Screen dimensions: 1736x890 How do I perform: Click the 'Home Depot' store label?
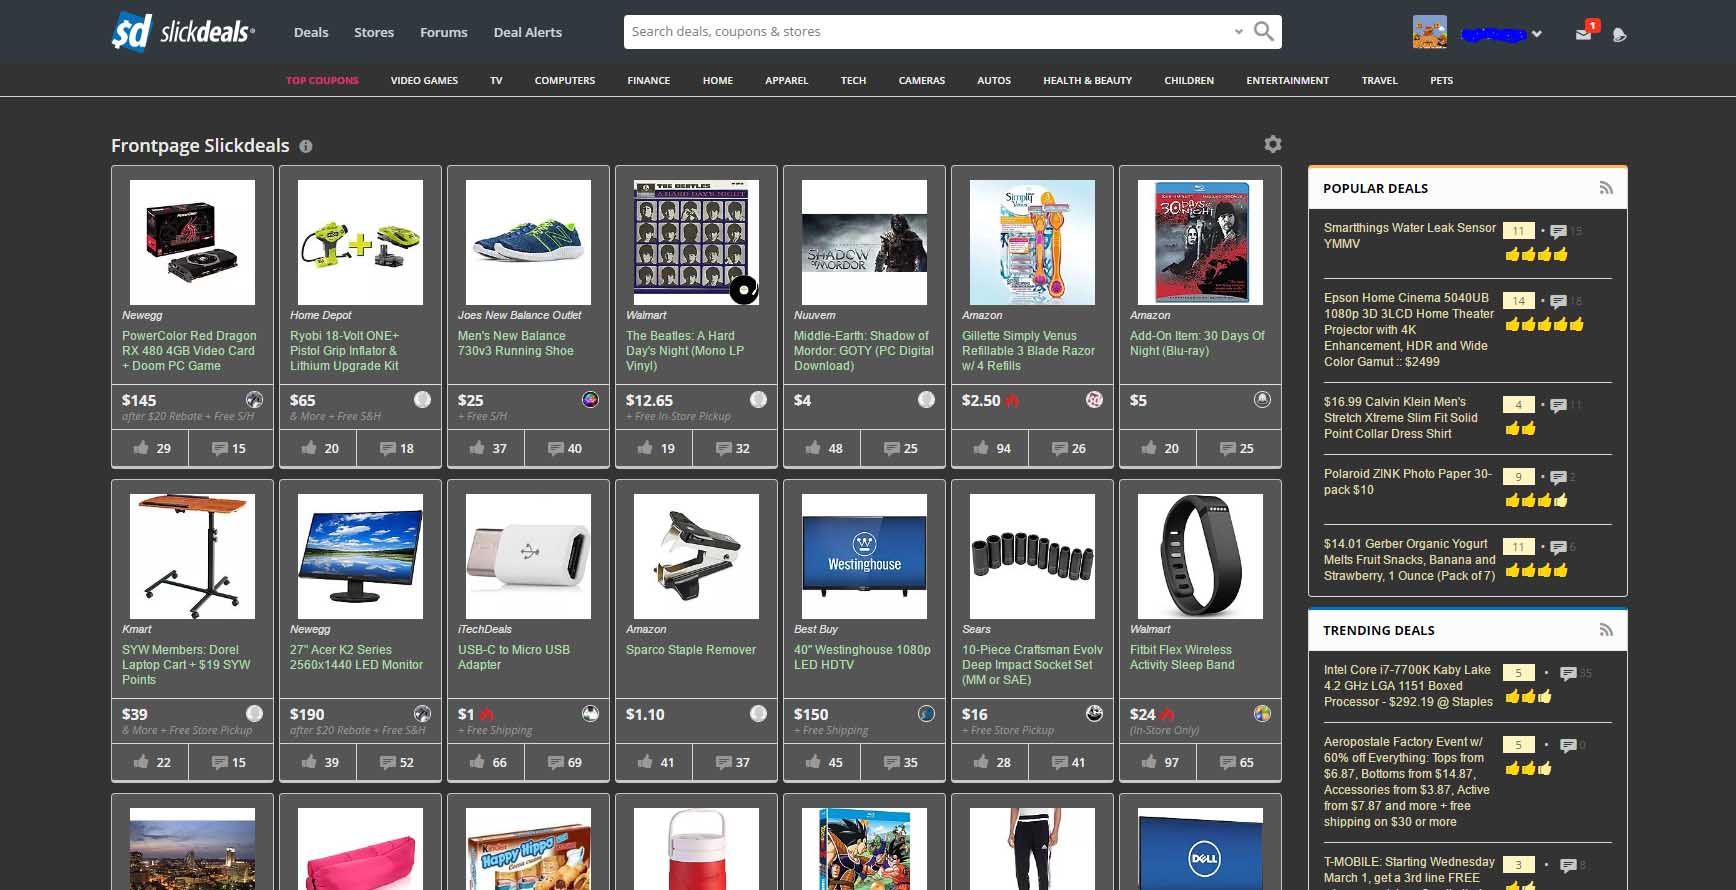tap(321, 315)
